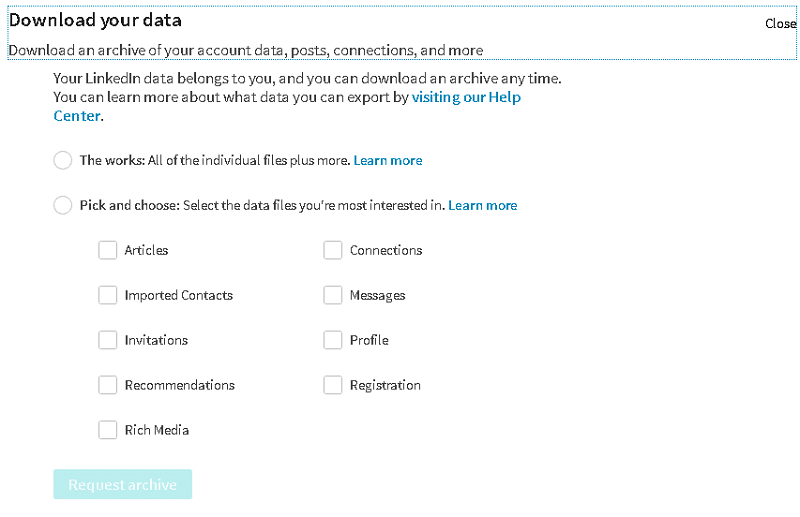Open the "visiting our Help Center" link
The height and width of the screenshot is (517, 800).
[x=466, y=98]
